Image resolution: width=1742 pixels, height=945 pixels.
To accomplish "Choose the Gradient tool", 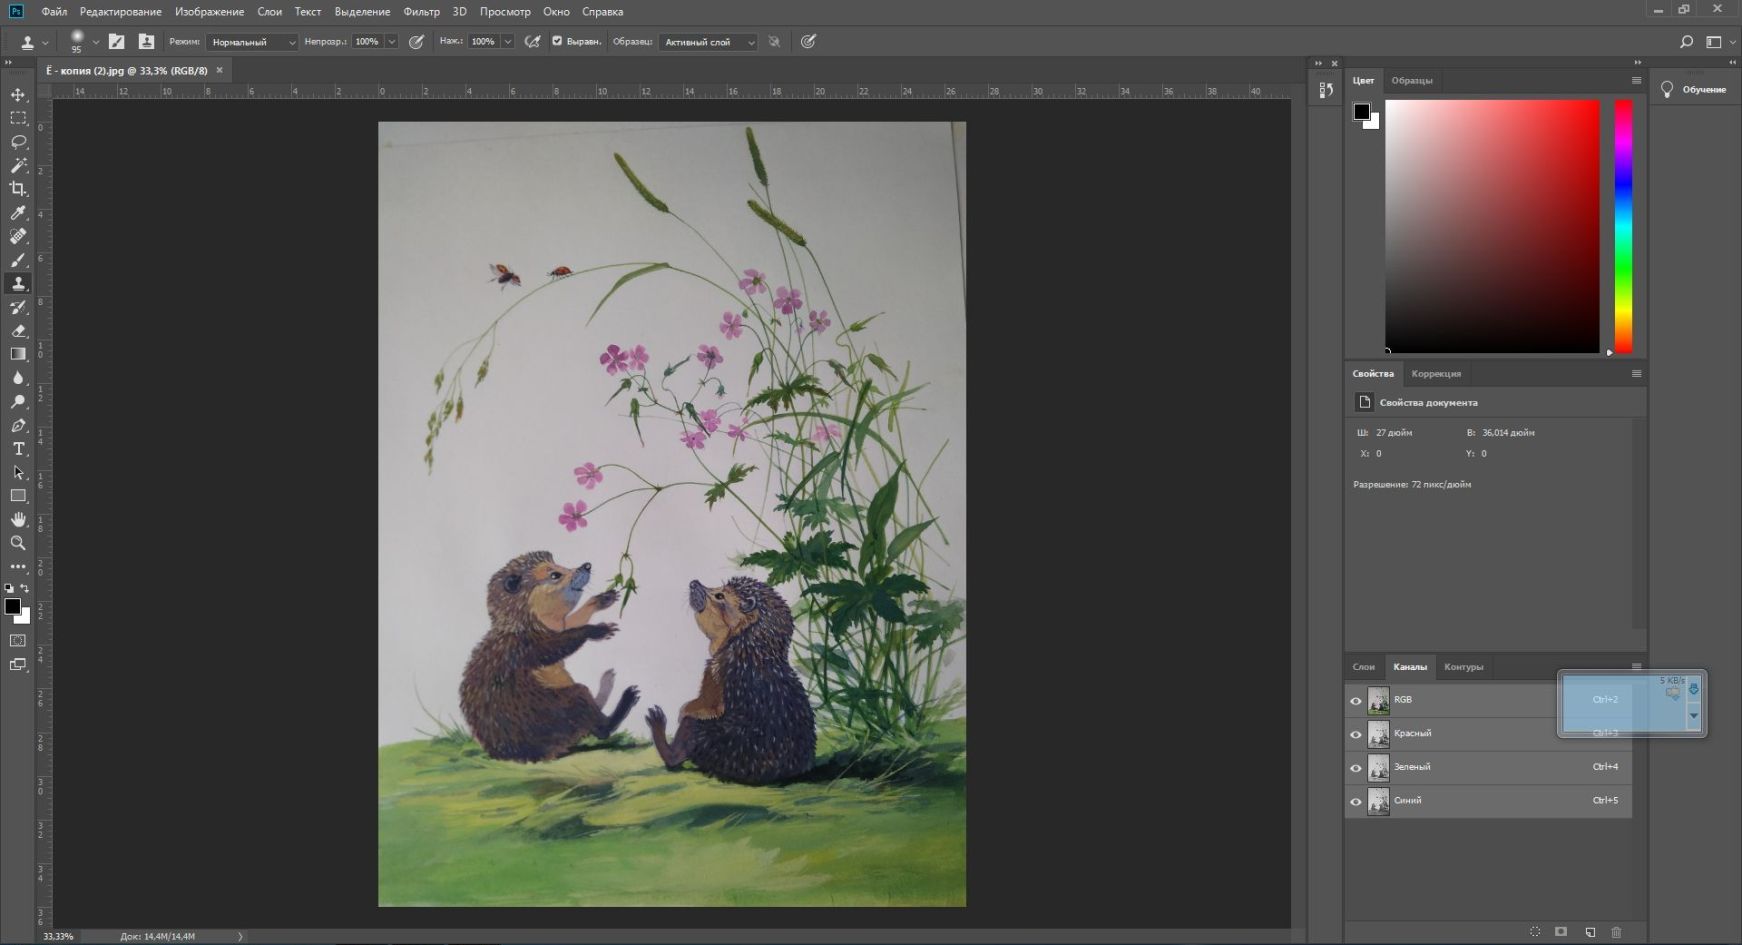I will (x=18, y=354).
